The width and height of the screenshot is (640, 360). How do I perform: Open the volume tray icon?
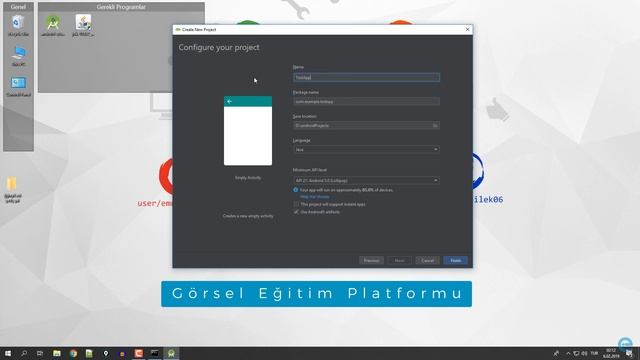(x=584, y=353)
